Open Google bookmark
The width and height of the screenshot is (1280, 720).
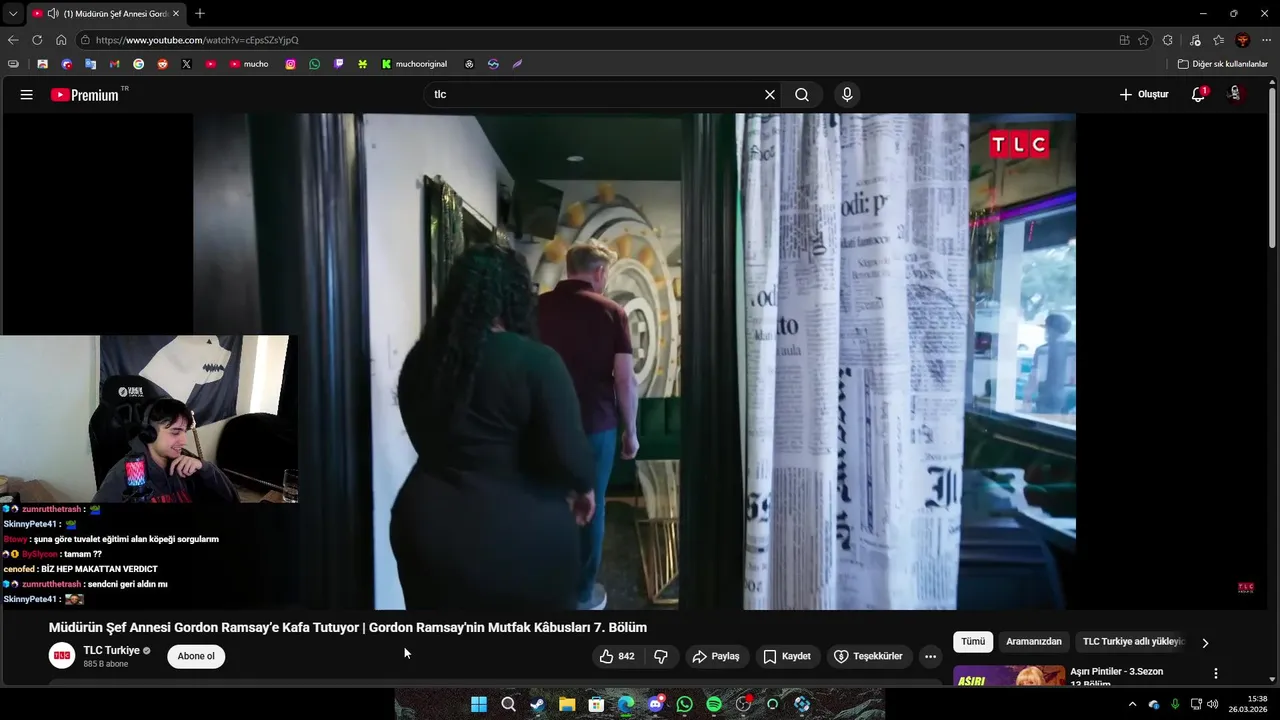(x=138, y=64)
